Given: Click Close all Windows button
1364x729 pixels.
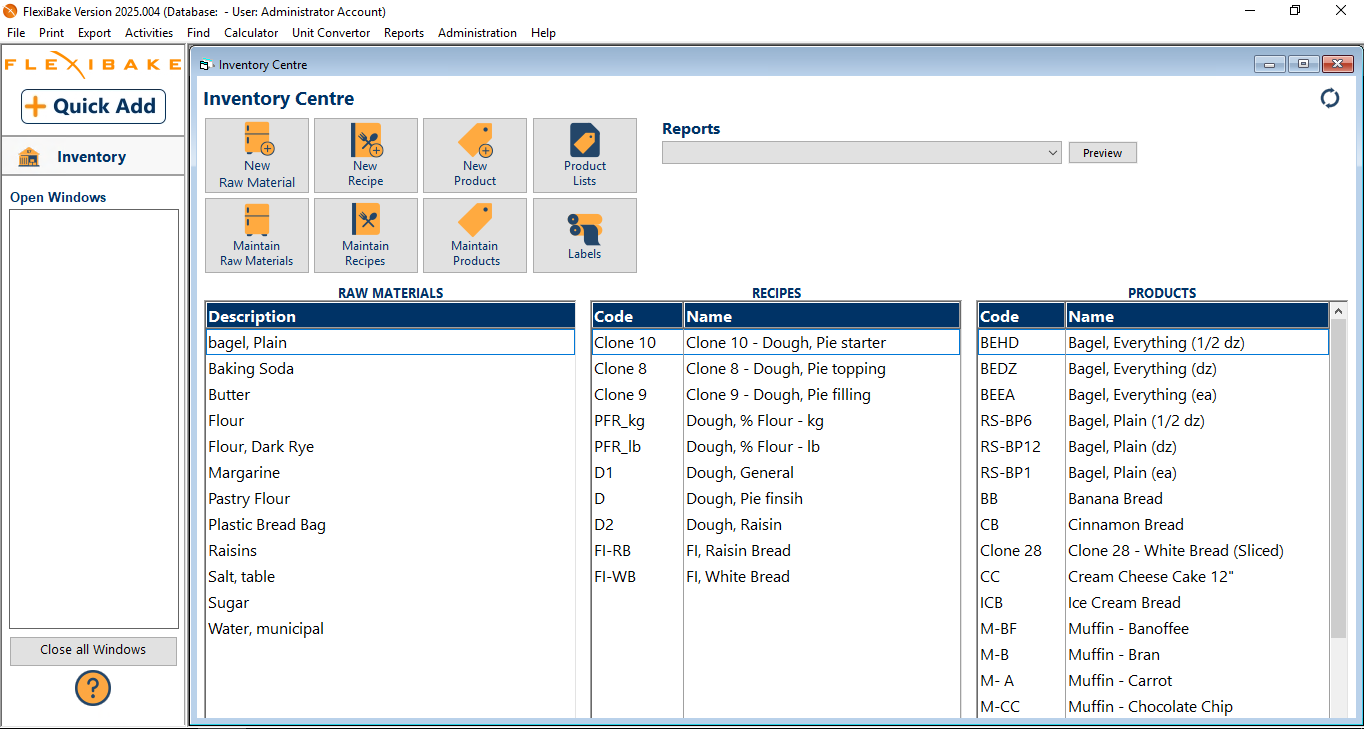Looking at the screenshot, I should tap(93, 650).
